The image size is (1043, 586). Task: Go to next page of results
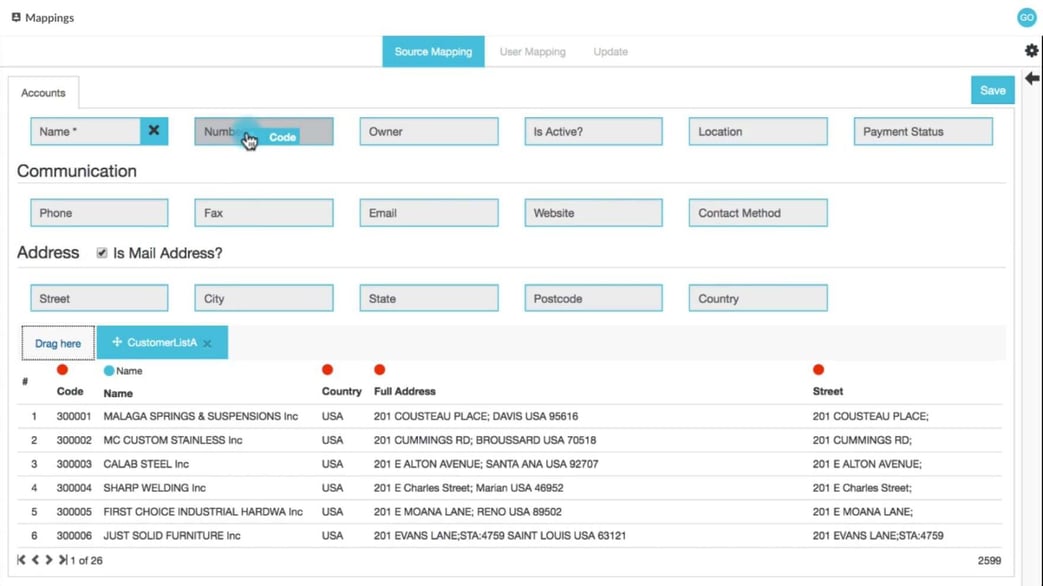[49, 560]
